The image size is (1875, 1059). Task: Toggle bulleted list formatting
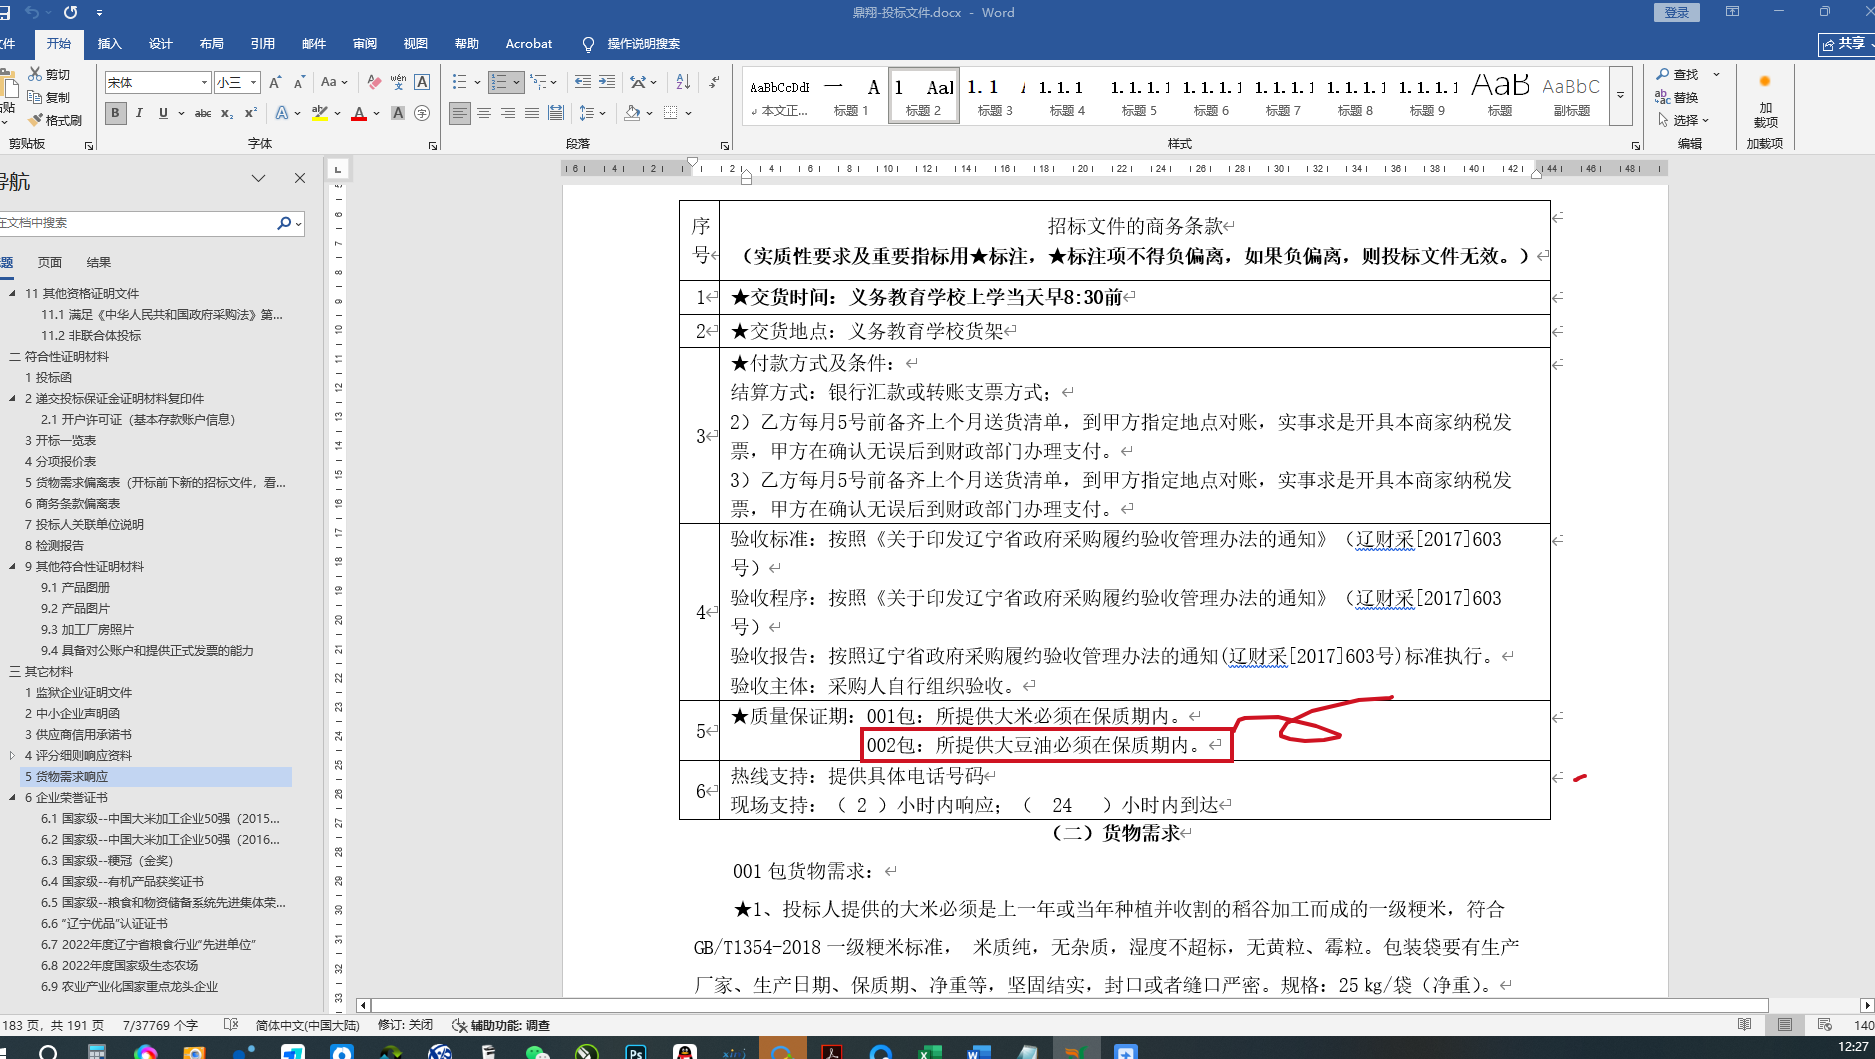pyautogui.click(x=459, y=82)
